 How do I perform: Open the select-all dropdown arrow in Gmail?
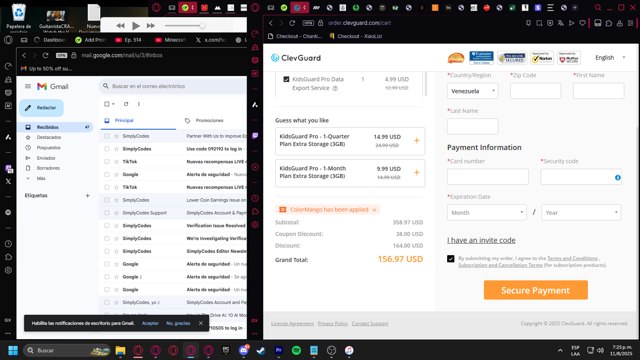113,104
